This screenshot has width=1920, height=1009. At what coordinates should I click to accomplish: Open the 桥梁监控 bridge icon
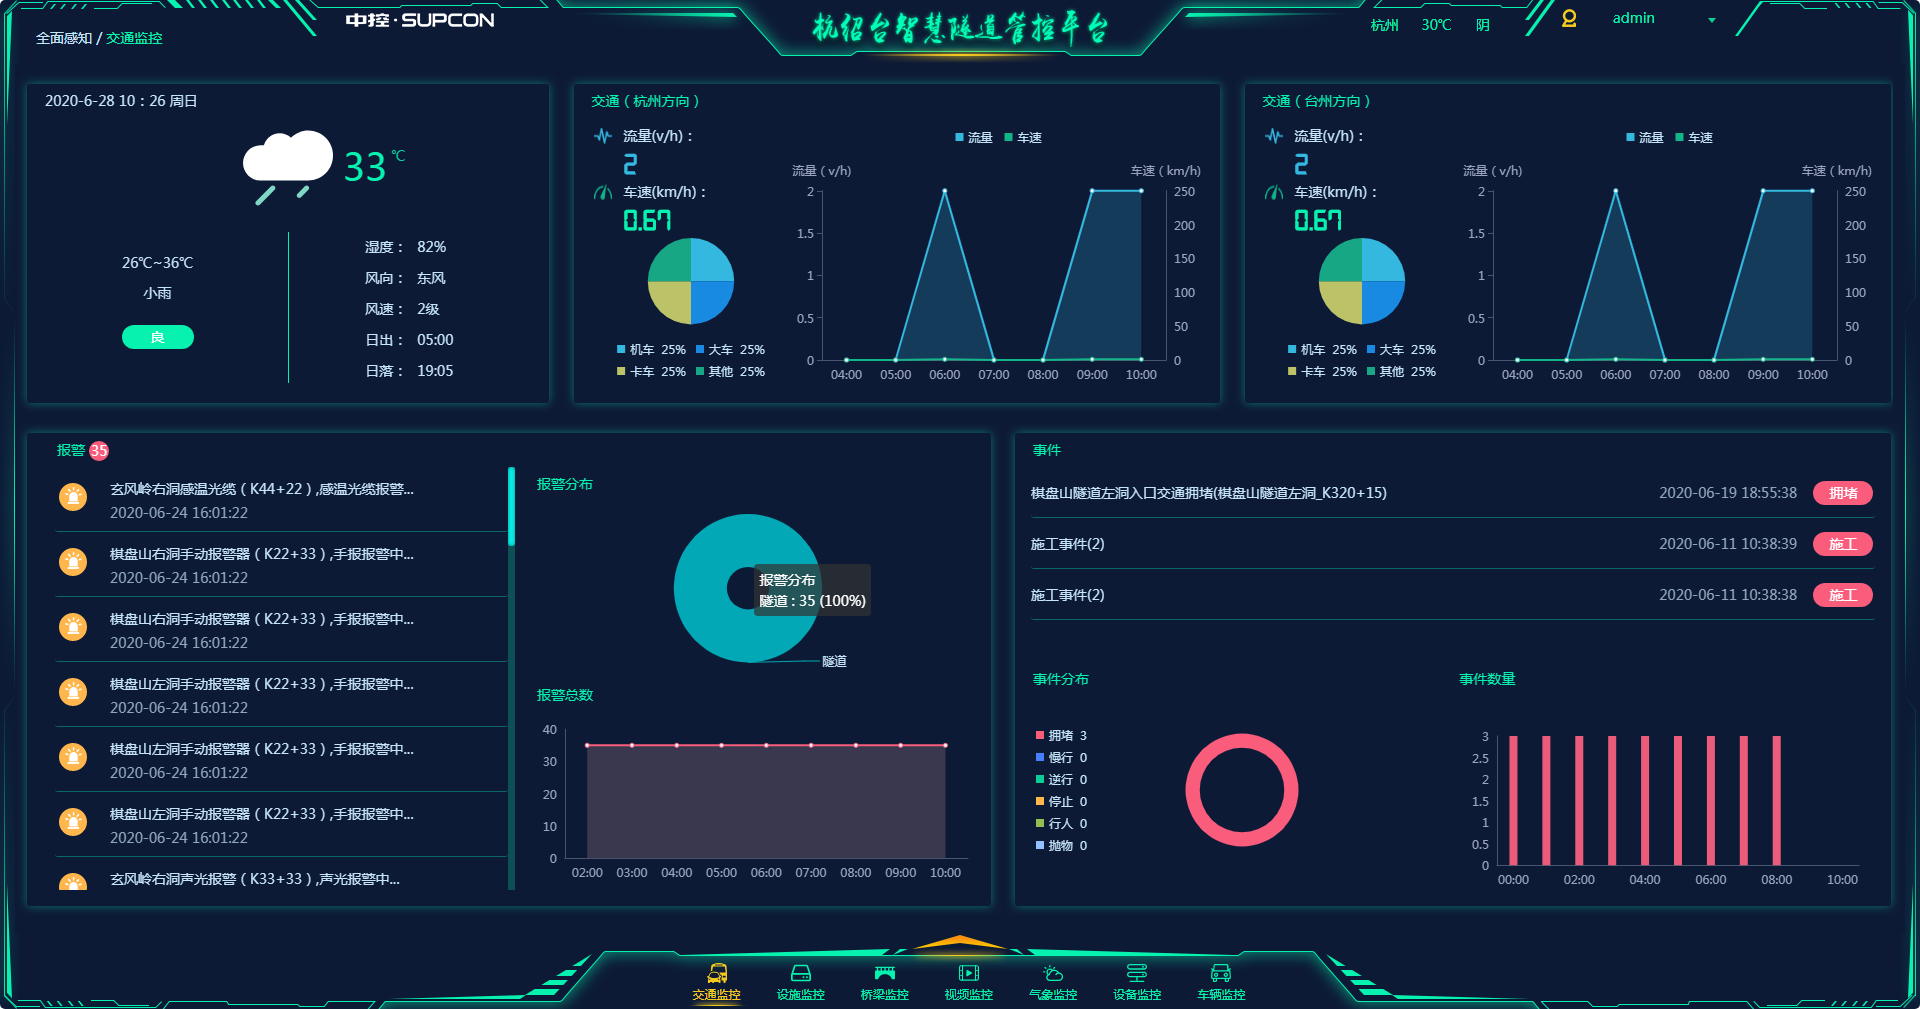click(884, 973)
